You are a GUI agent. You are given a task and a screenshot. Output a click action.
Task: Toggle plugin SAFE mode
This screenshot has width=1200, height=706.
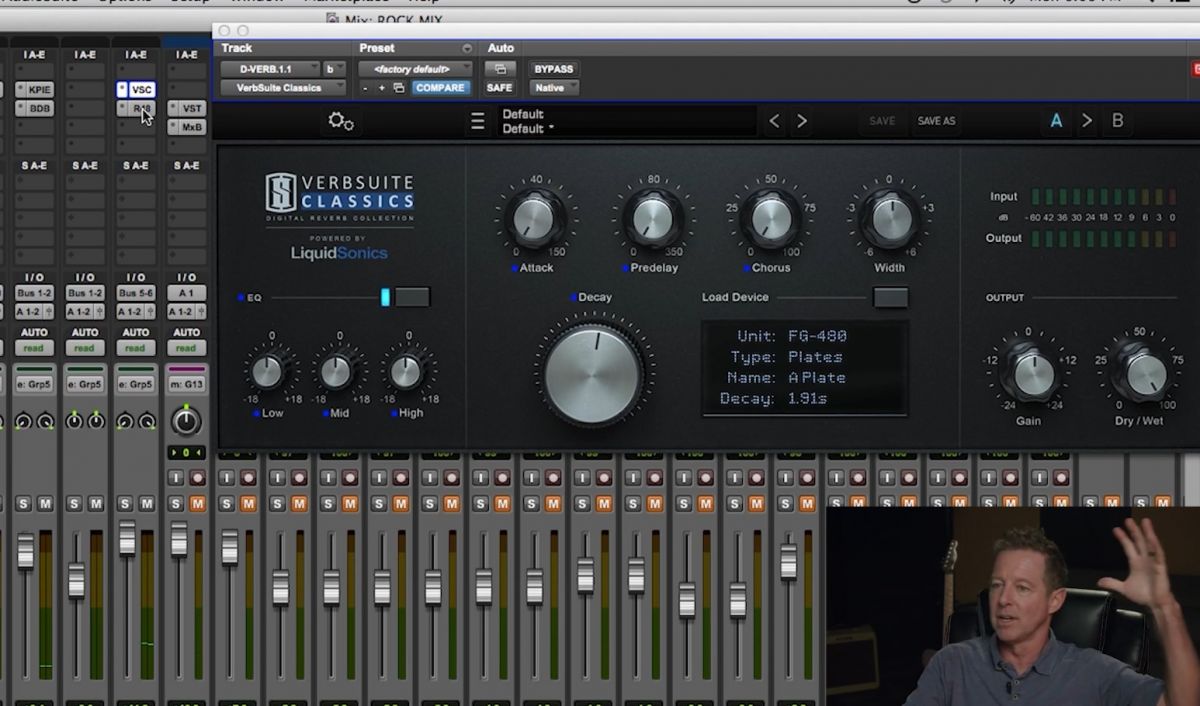click(x=500, y=88)
